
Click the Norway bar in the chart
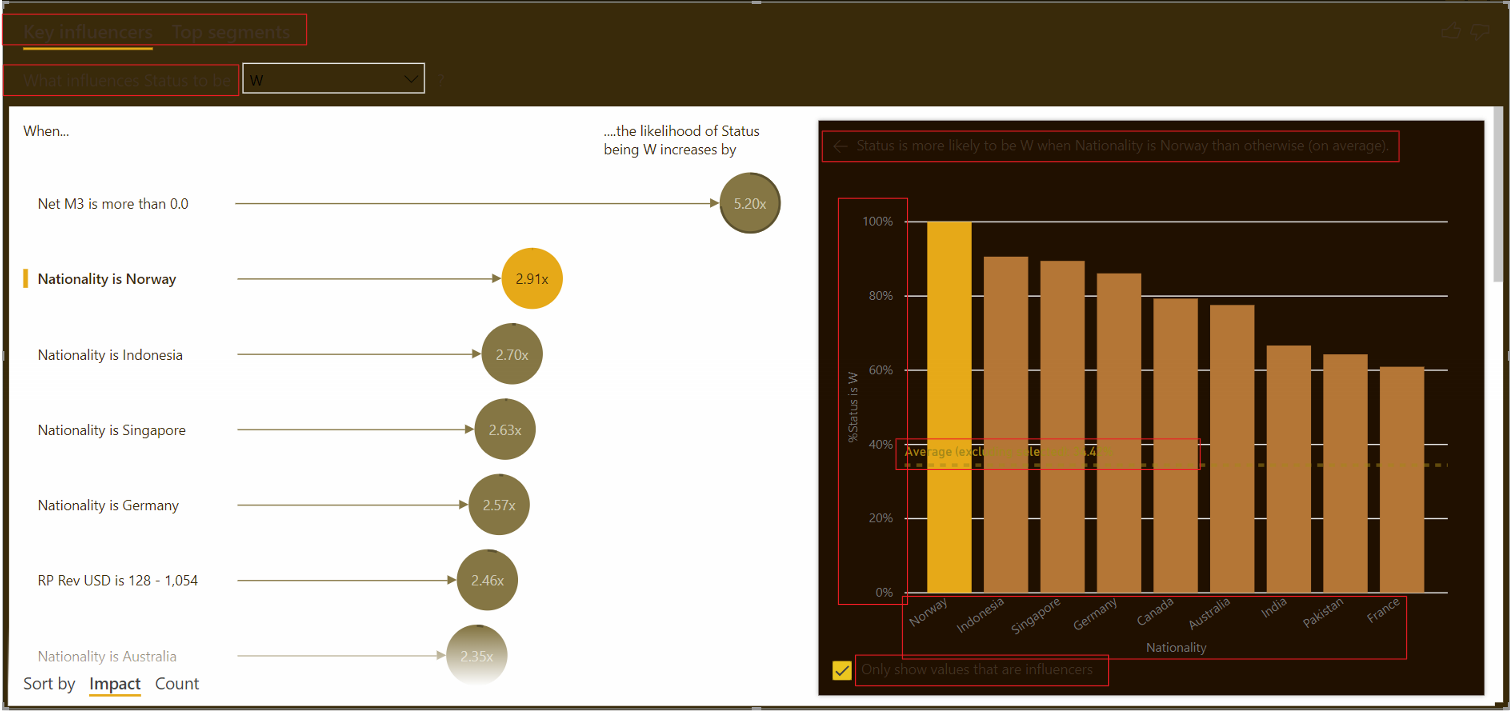click(x=949, y=407)
